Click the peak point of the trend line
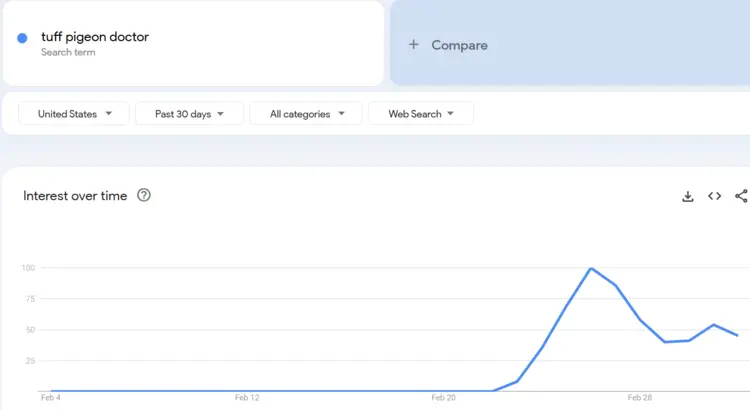750x410 pixels. tap(591, 268)
